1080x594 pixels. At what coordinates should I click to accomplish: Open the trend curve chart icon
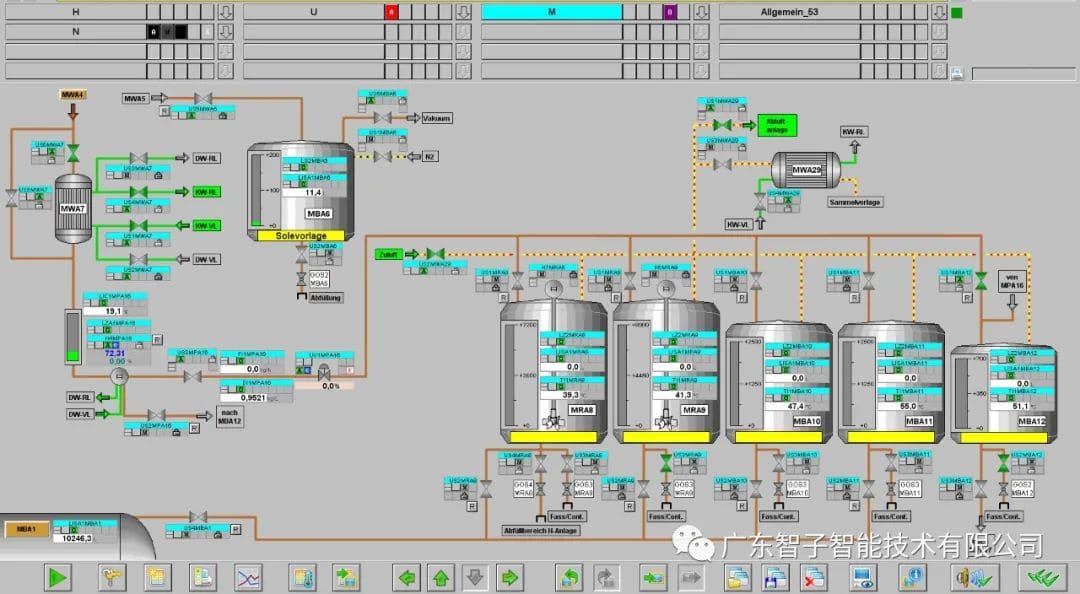(x=248, y=577)
